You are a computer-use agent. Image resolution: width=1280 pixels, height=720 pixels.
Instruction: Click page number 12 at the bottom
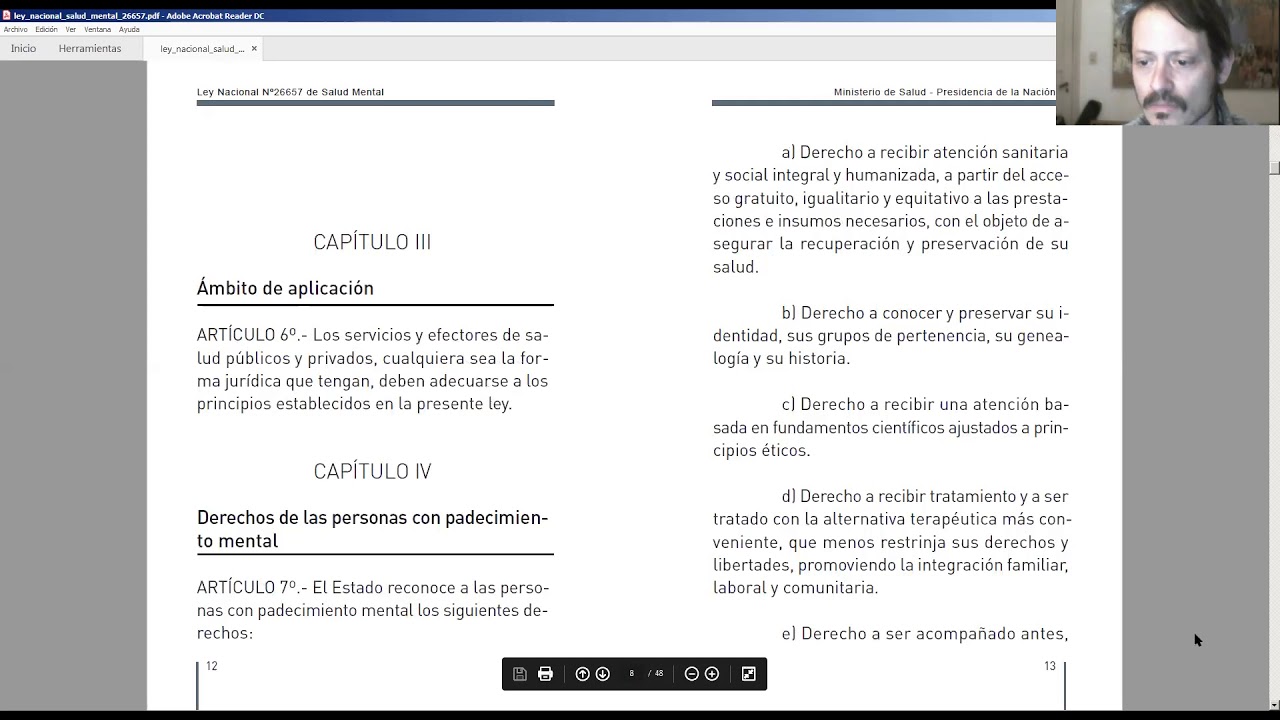click(212, 666)
